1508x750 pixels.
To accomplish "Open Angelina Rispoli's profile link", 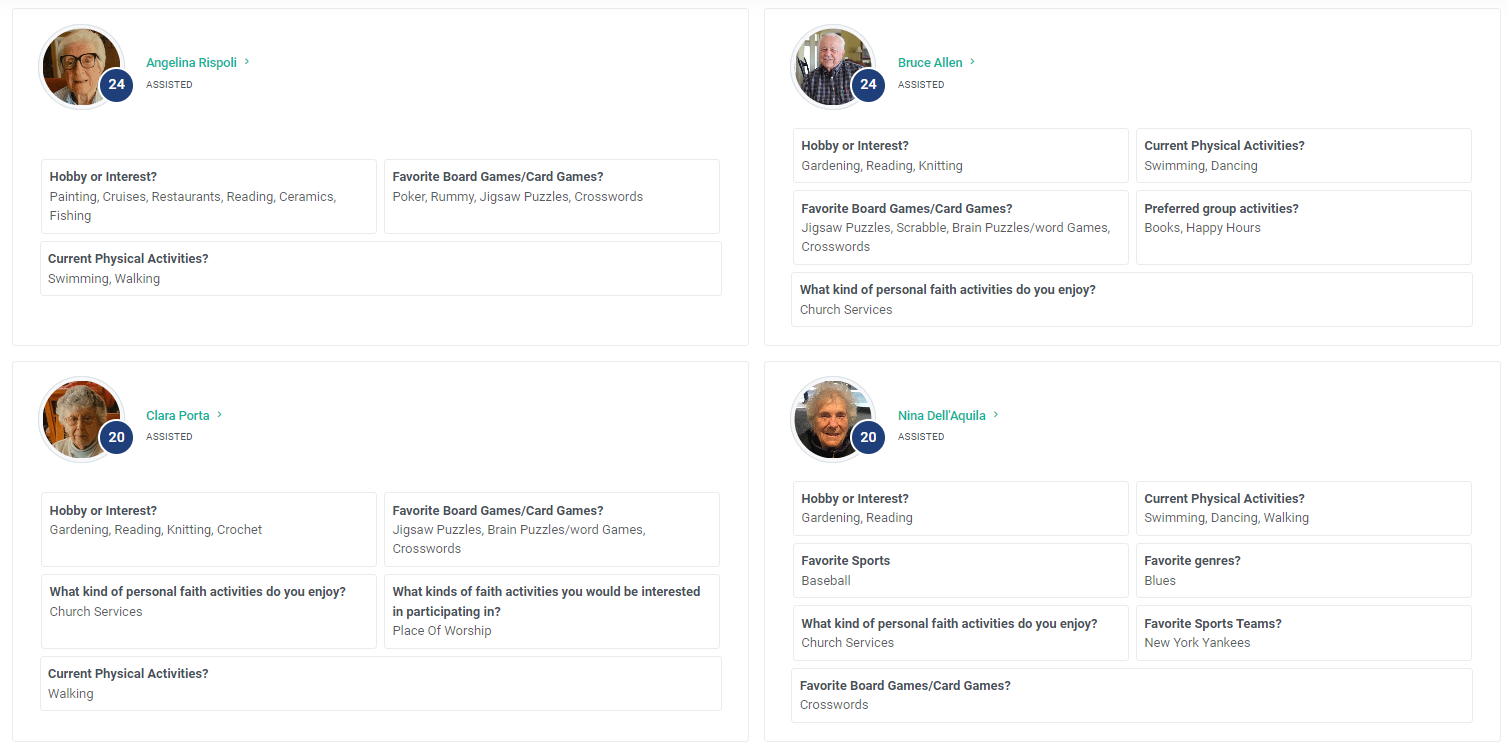I will pyautogui.click(x=191, y=62).
